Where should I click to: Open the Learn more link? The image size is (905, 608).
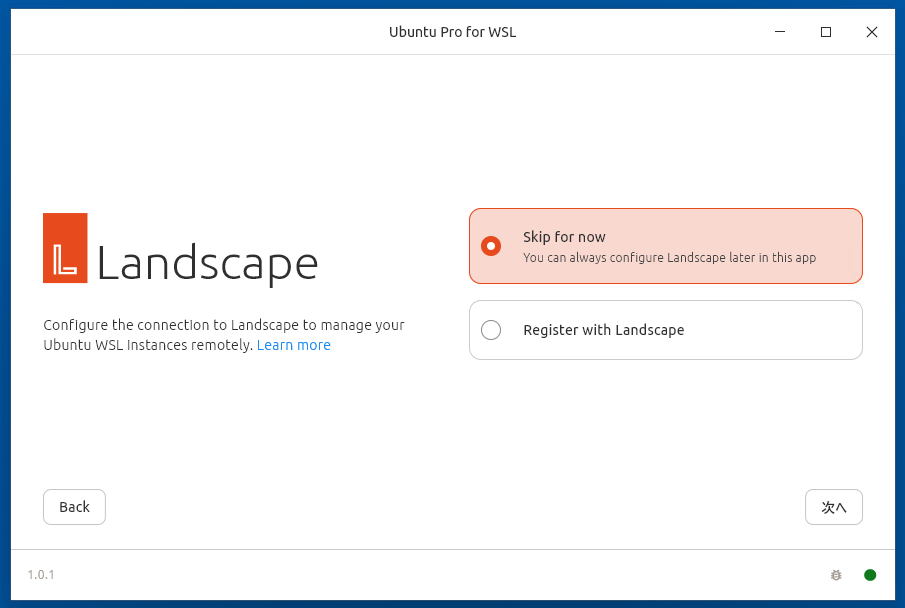tap(294, 345)
